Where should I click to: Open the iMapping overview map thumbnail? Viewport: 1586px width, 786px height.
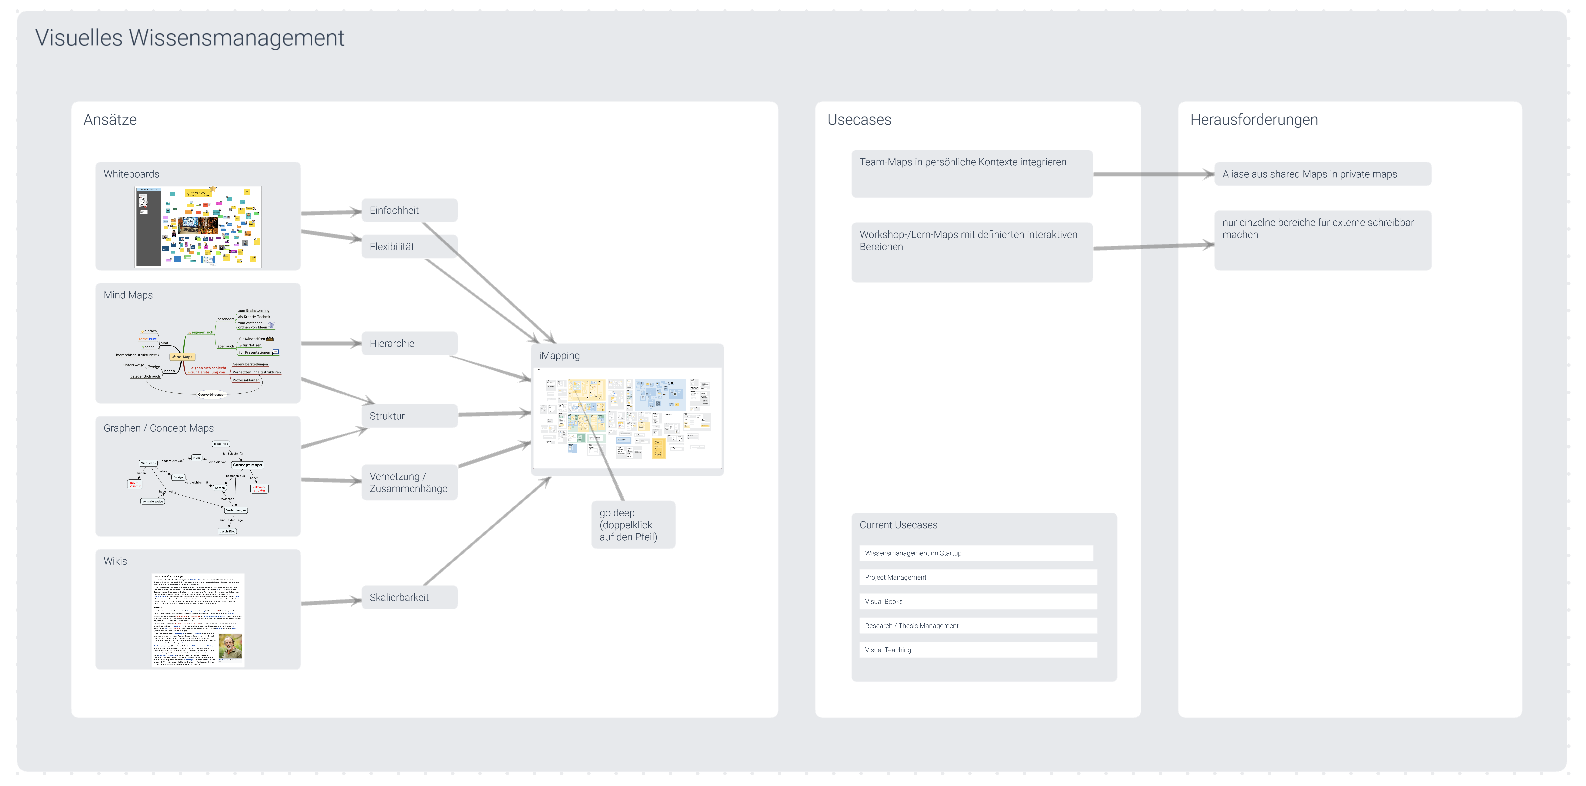[627, 418]
